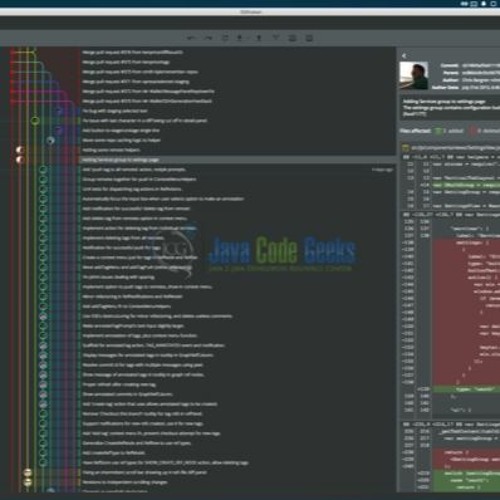Screen dimensions: 500x500
Task: Click the funnel-shaped toolbar icon
Action: click(x=275, y=38)
